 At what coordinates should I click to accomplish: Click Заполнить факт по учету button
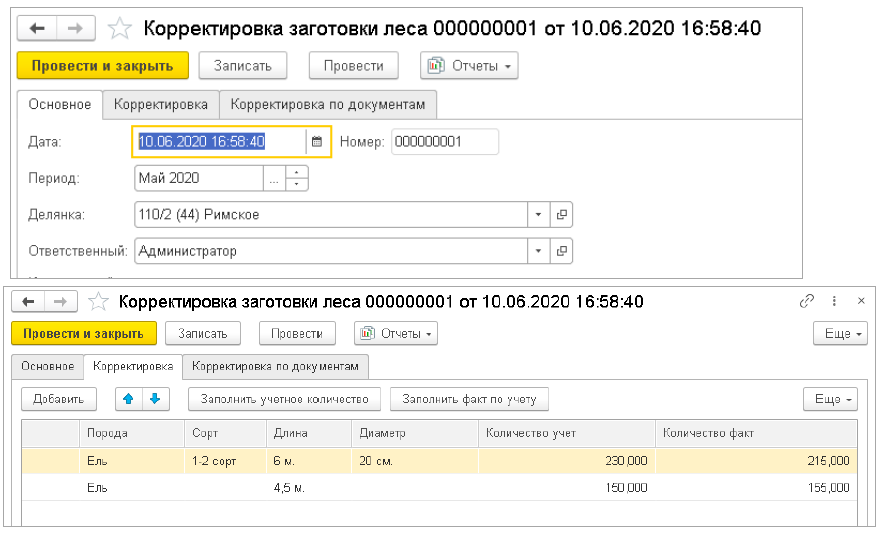point(469,399)
